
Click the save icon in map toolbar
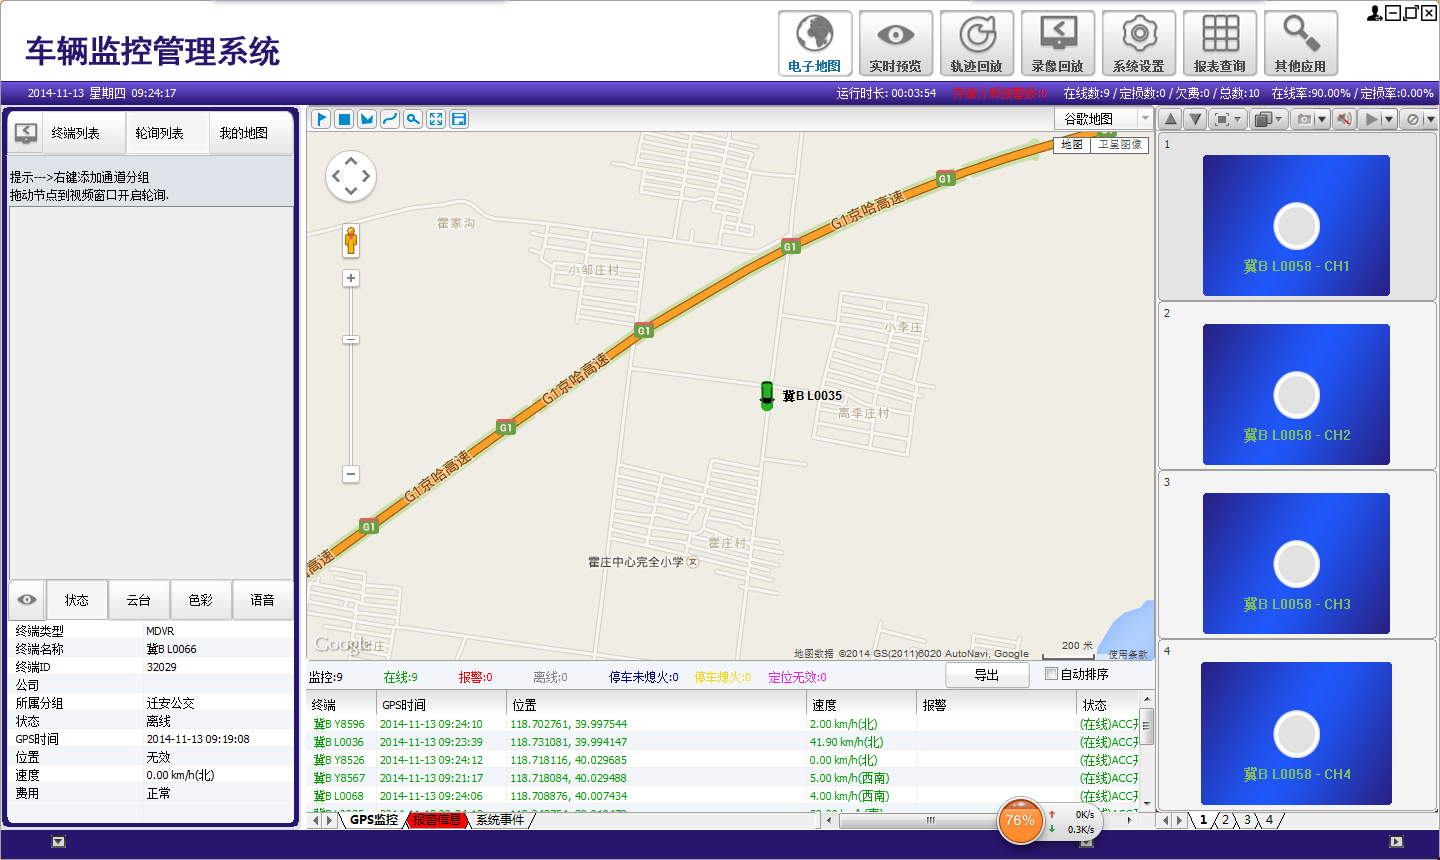459,119
